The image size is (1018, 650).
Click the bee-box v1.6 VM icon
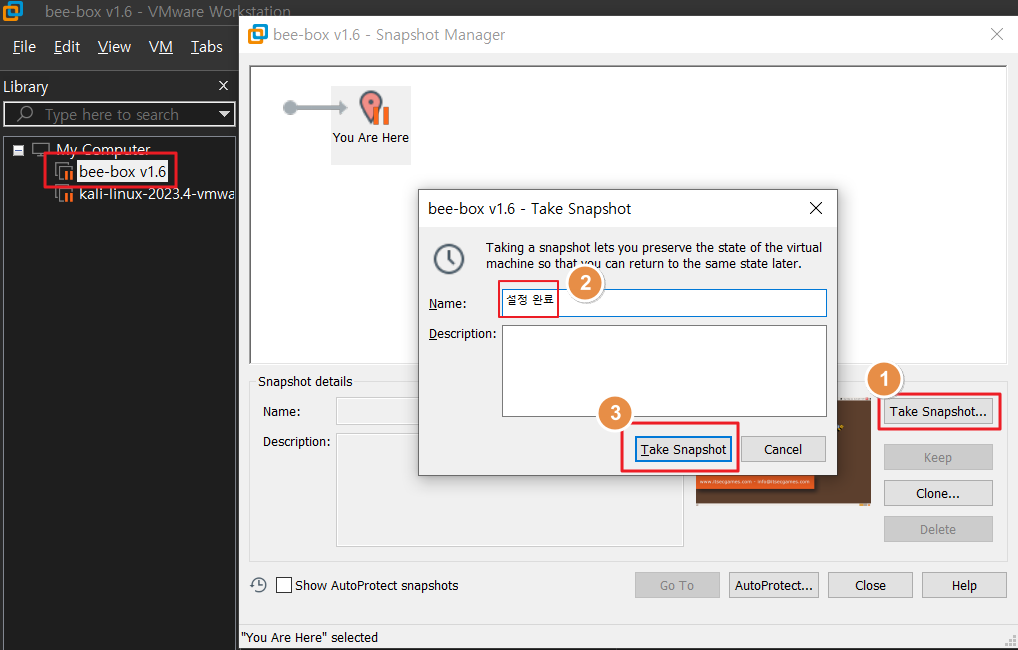[64, 172]
